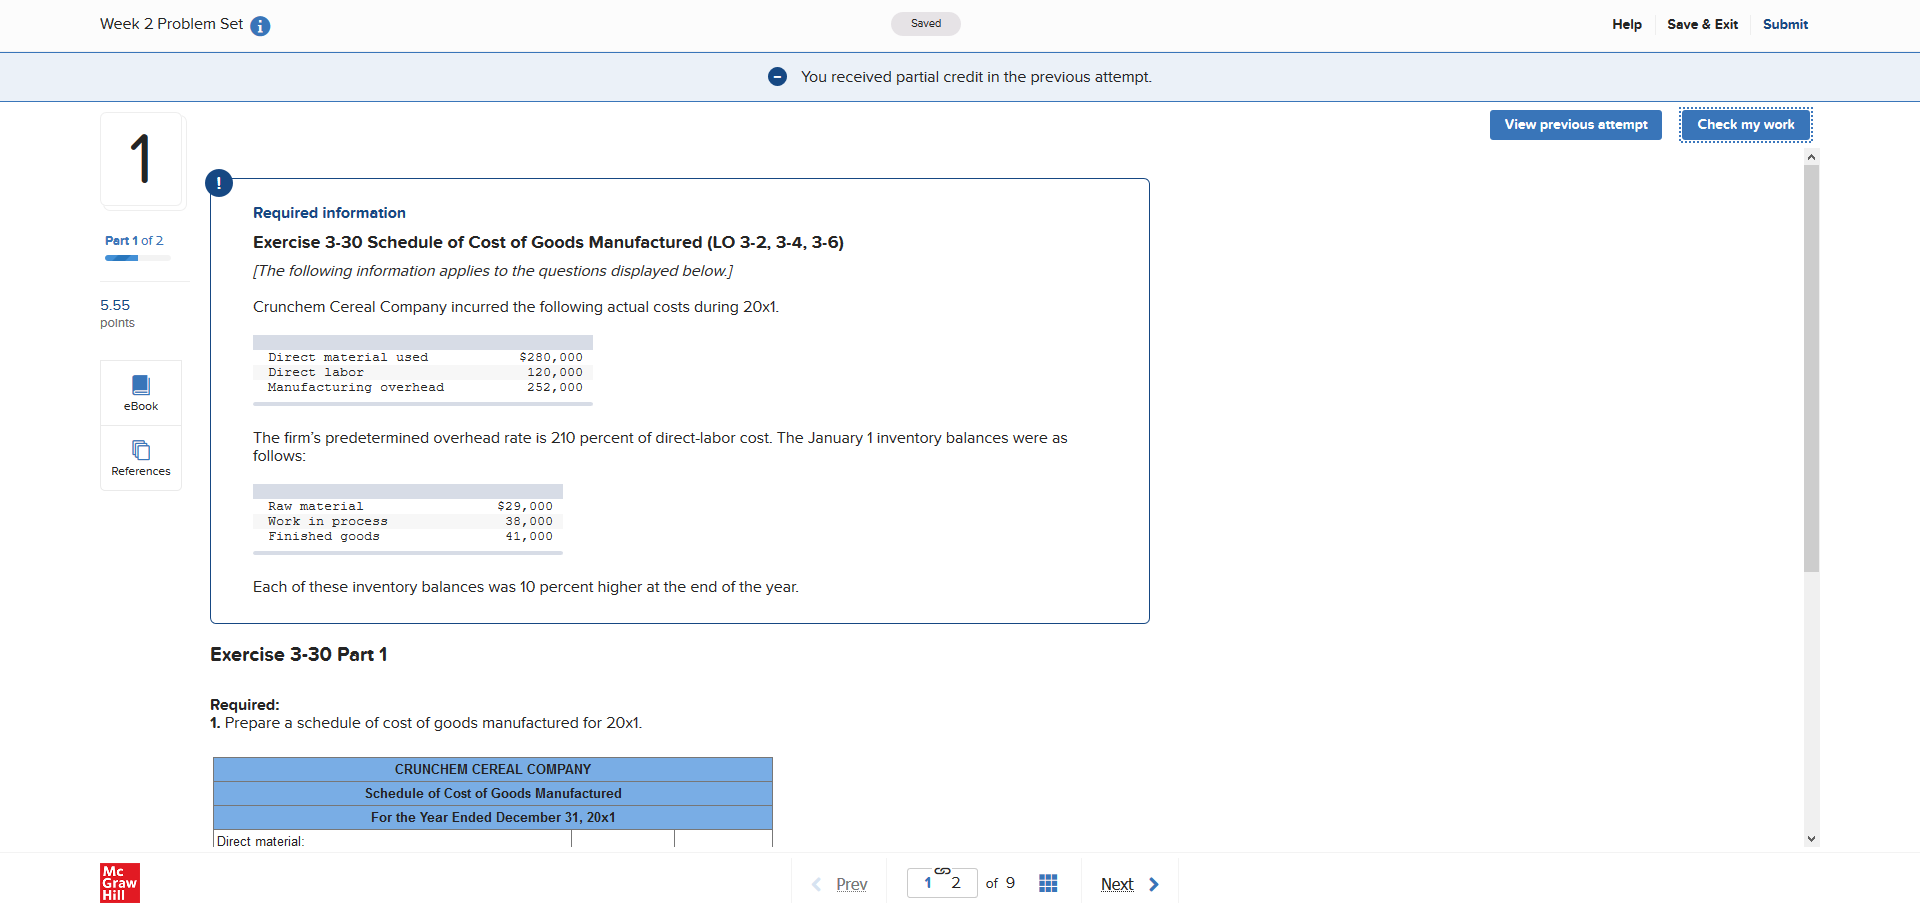The height and width of the screenshot is (910, 1920).
Task: Click the partial credit status icon
Action: click(777, 77)
